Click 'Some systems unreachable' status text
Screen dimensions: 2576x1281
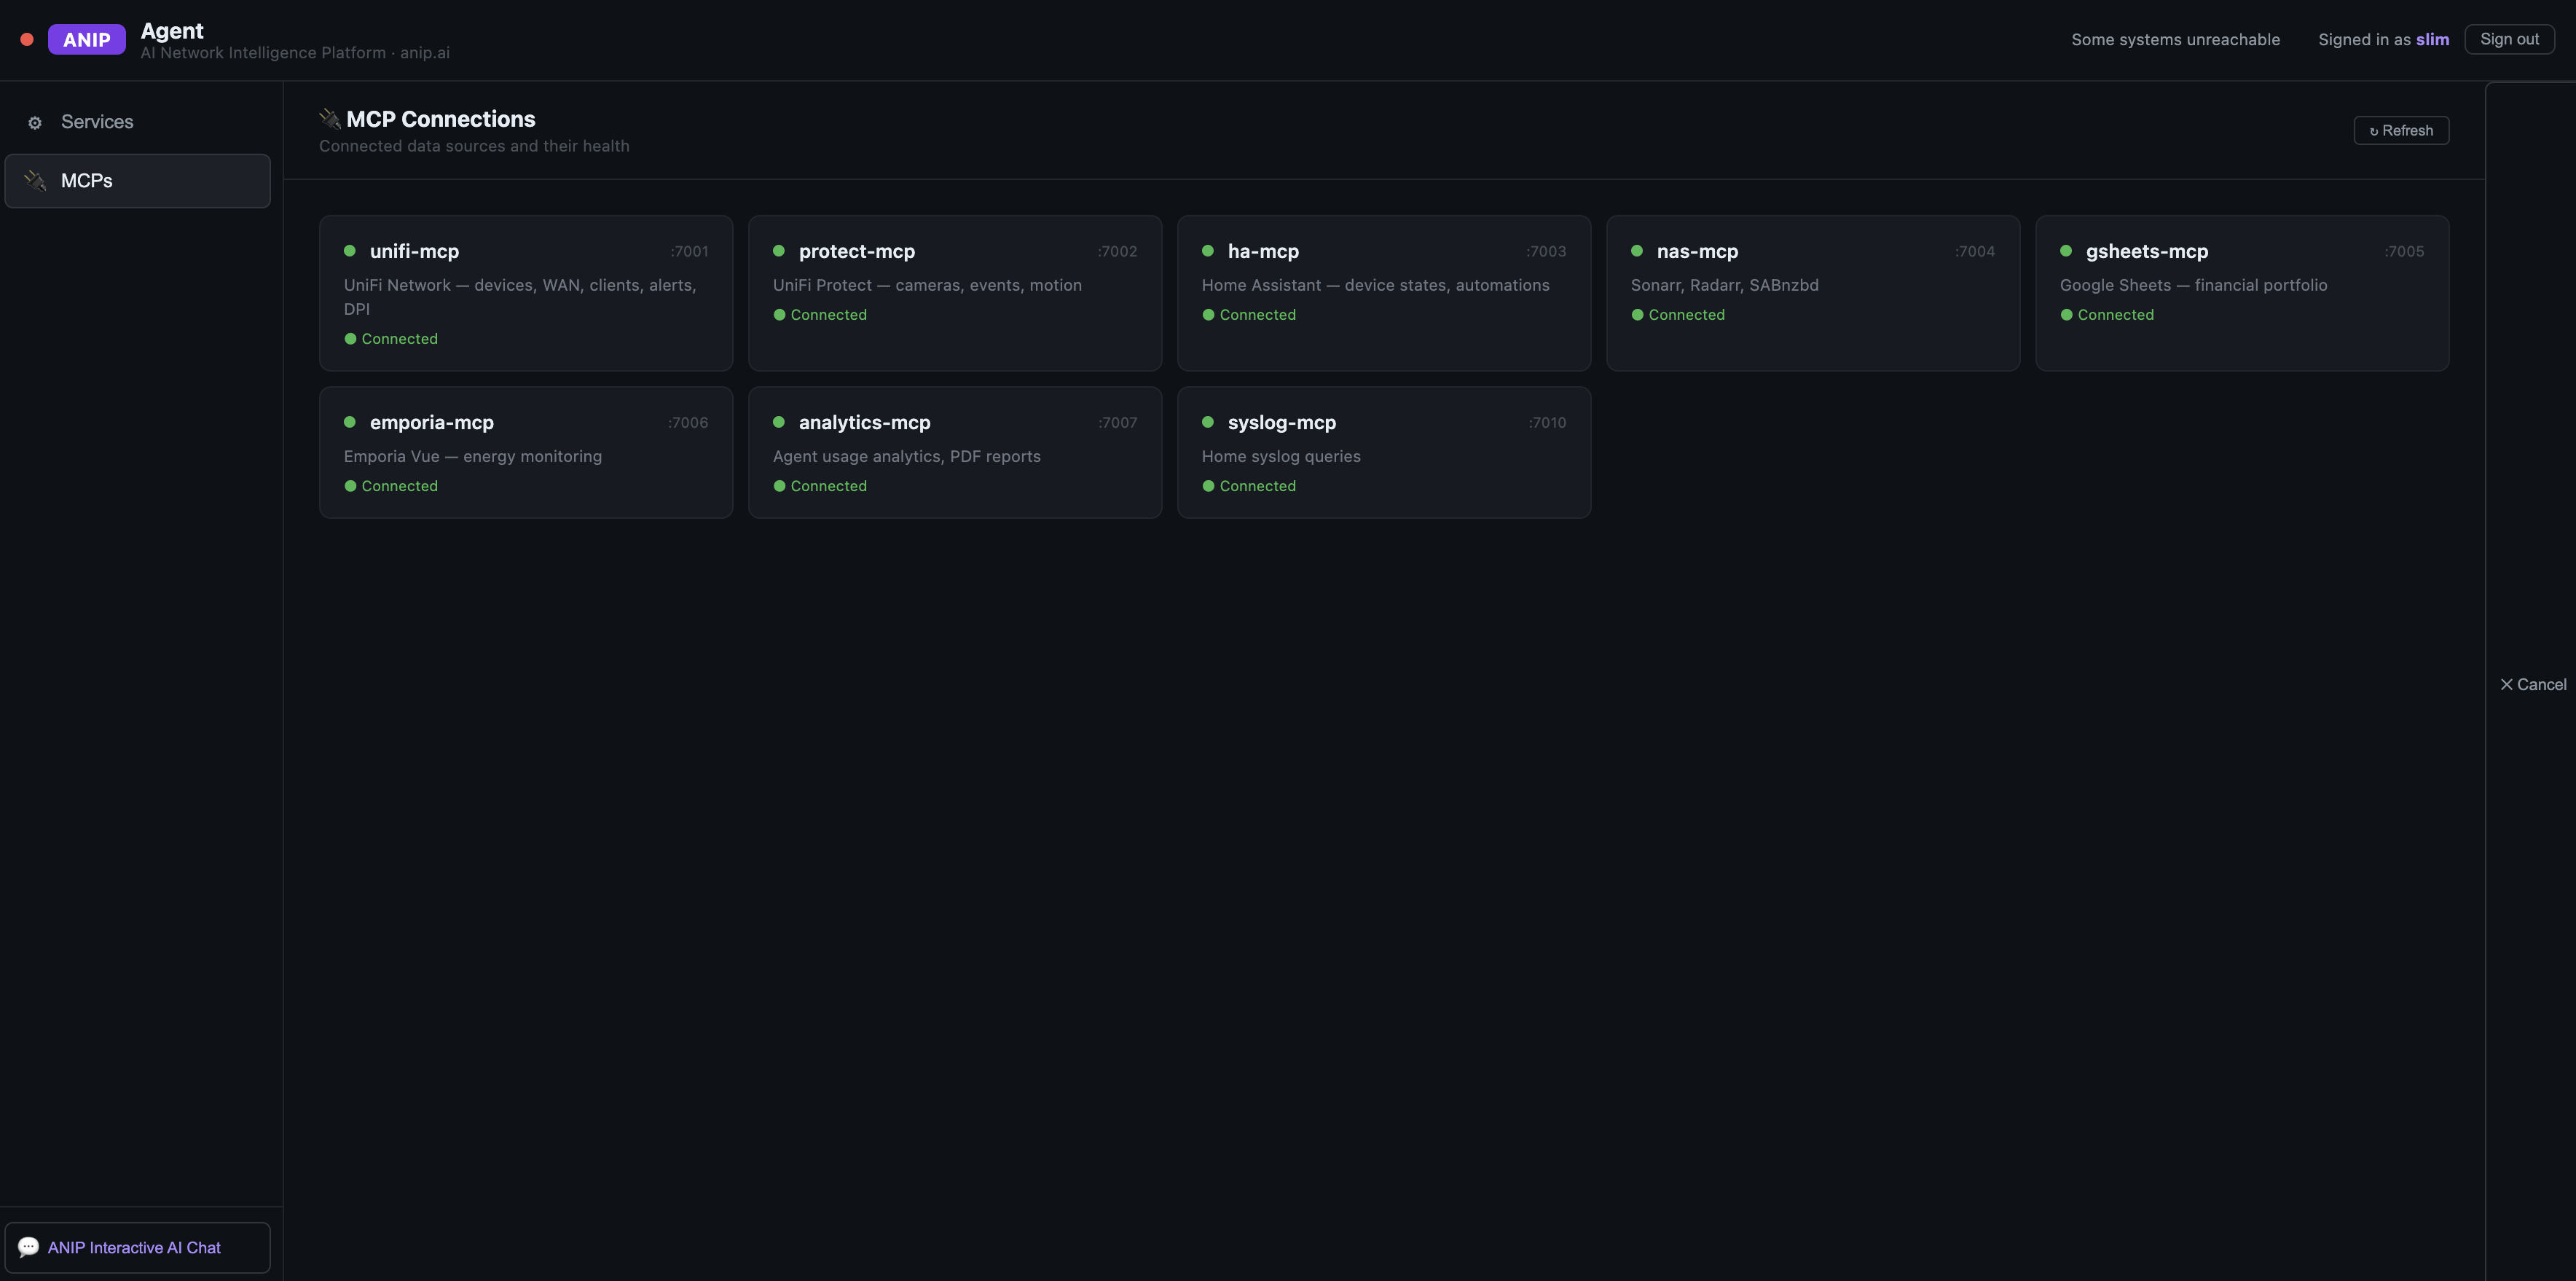coord(2175,39)
